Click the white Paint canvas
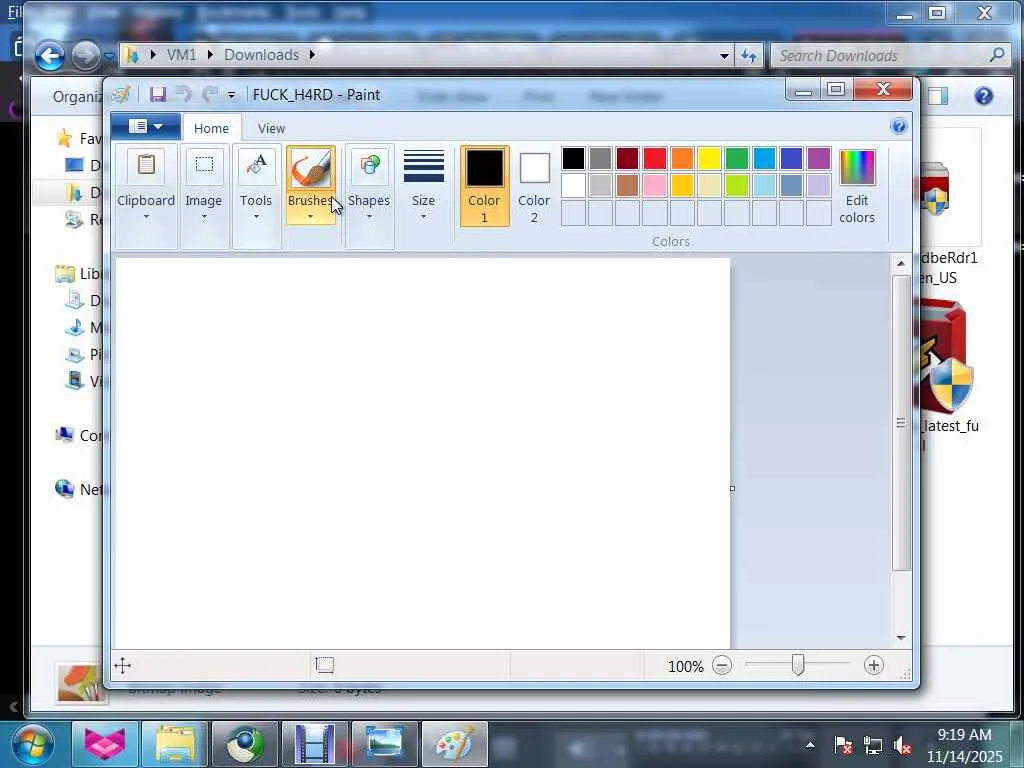 point(422,453)
